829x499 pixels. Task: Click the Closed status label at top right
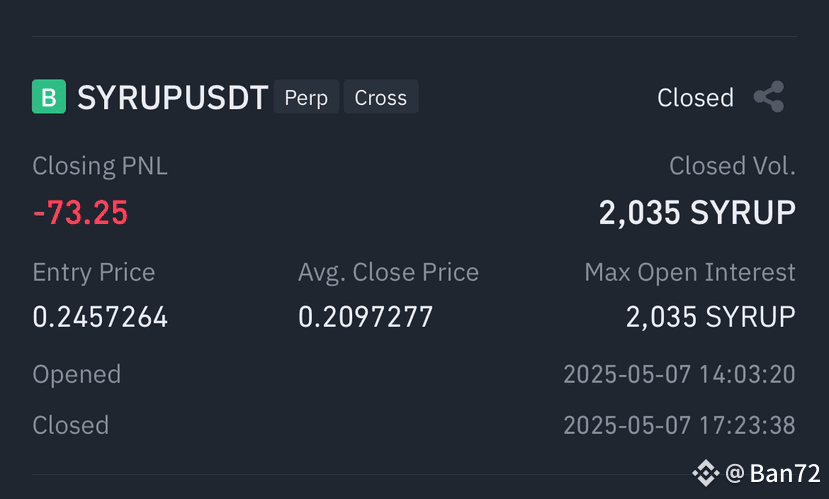tap(695, 98)
